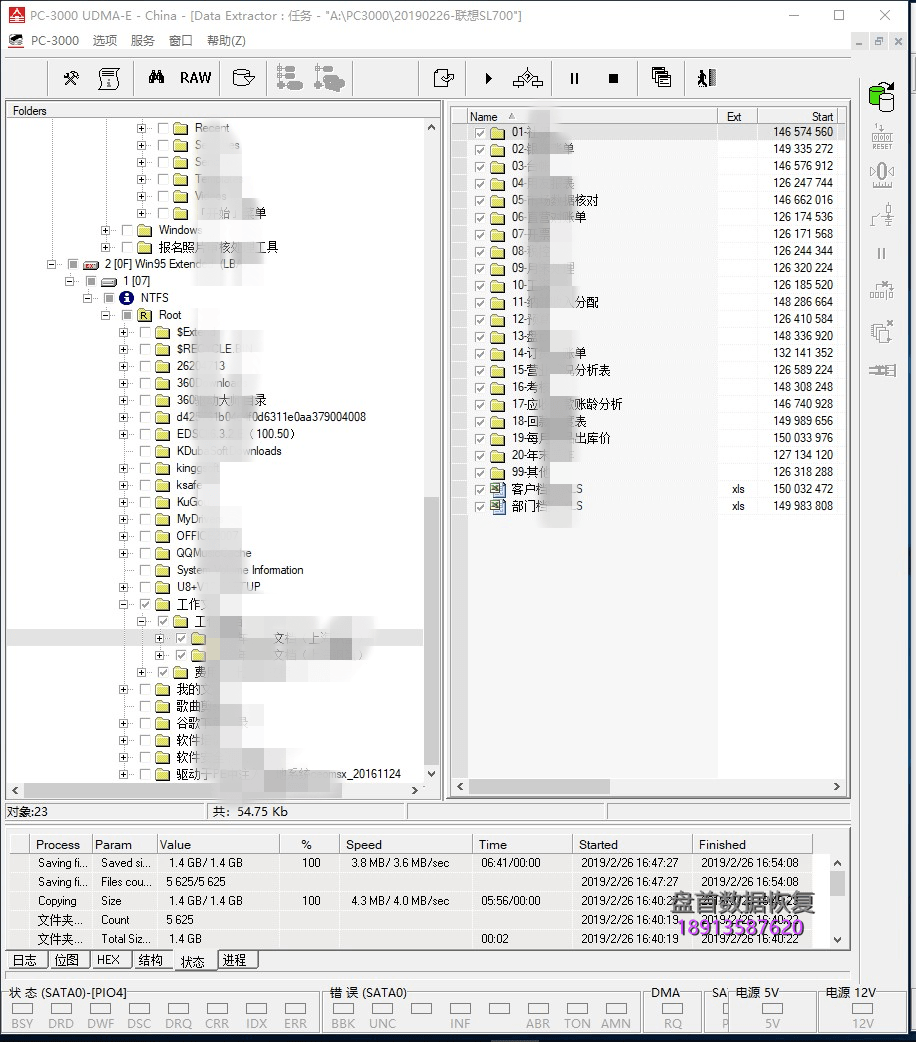Open the binoculars search tool
Viewport: 916px width, 1042px height.
click(x=156, y=78)
